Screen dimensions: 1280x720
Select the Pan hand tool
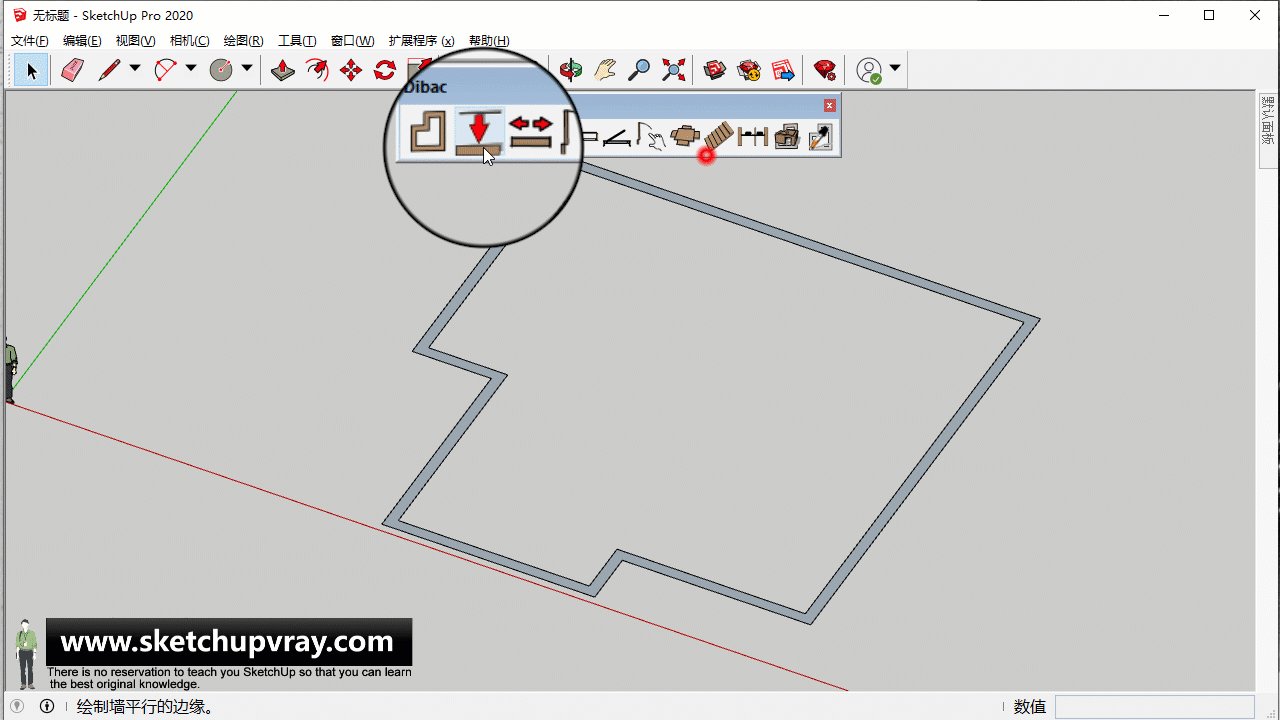(605, 70)
